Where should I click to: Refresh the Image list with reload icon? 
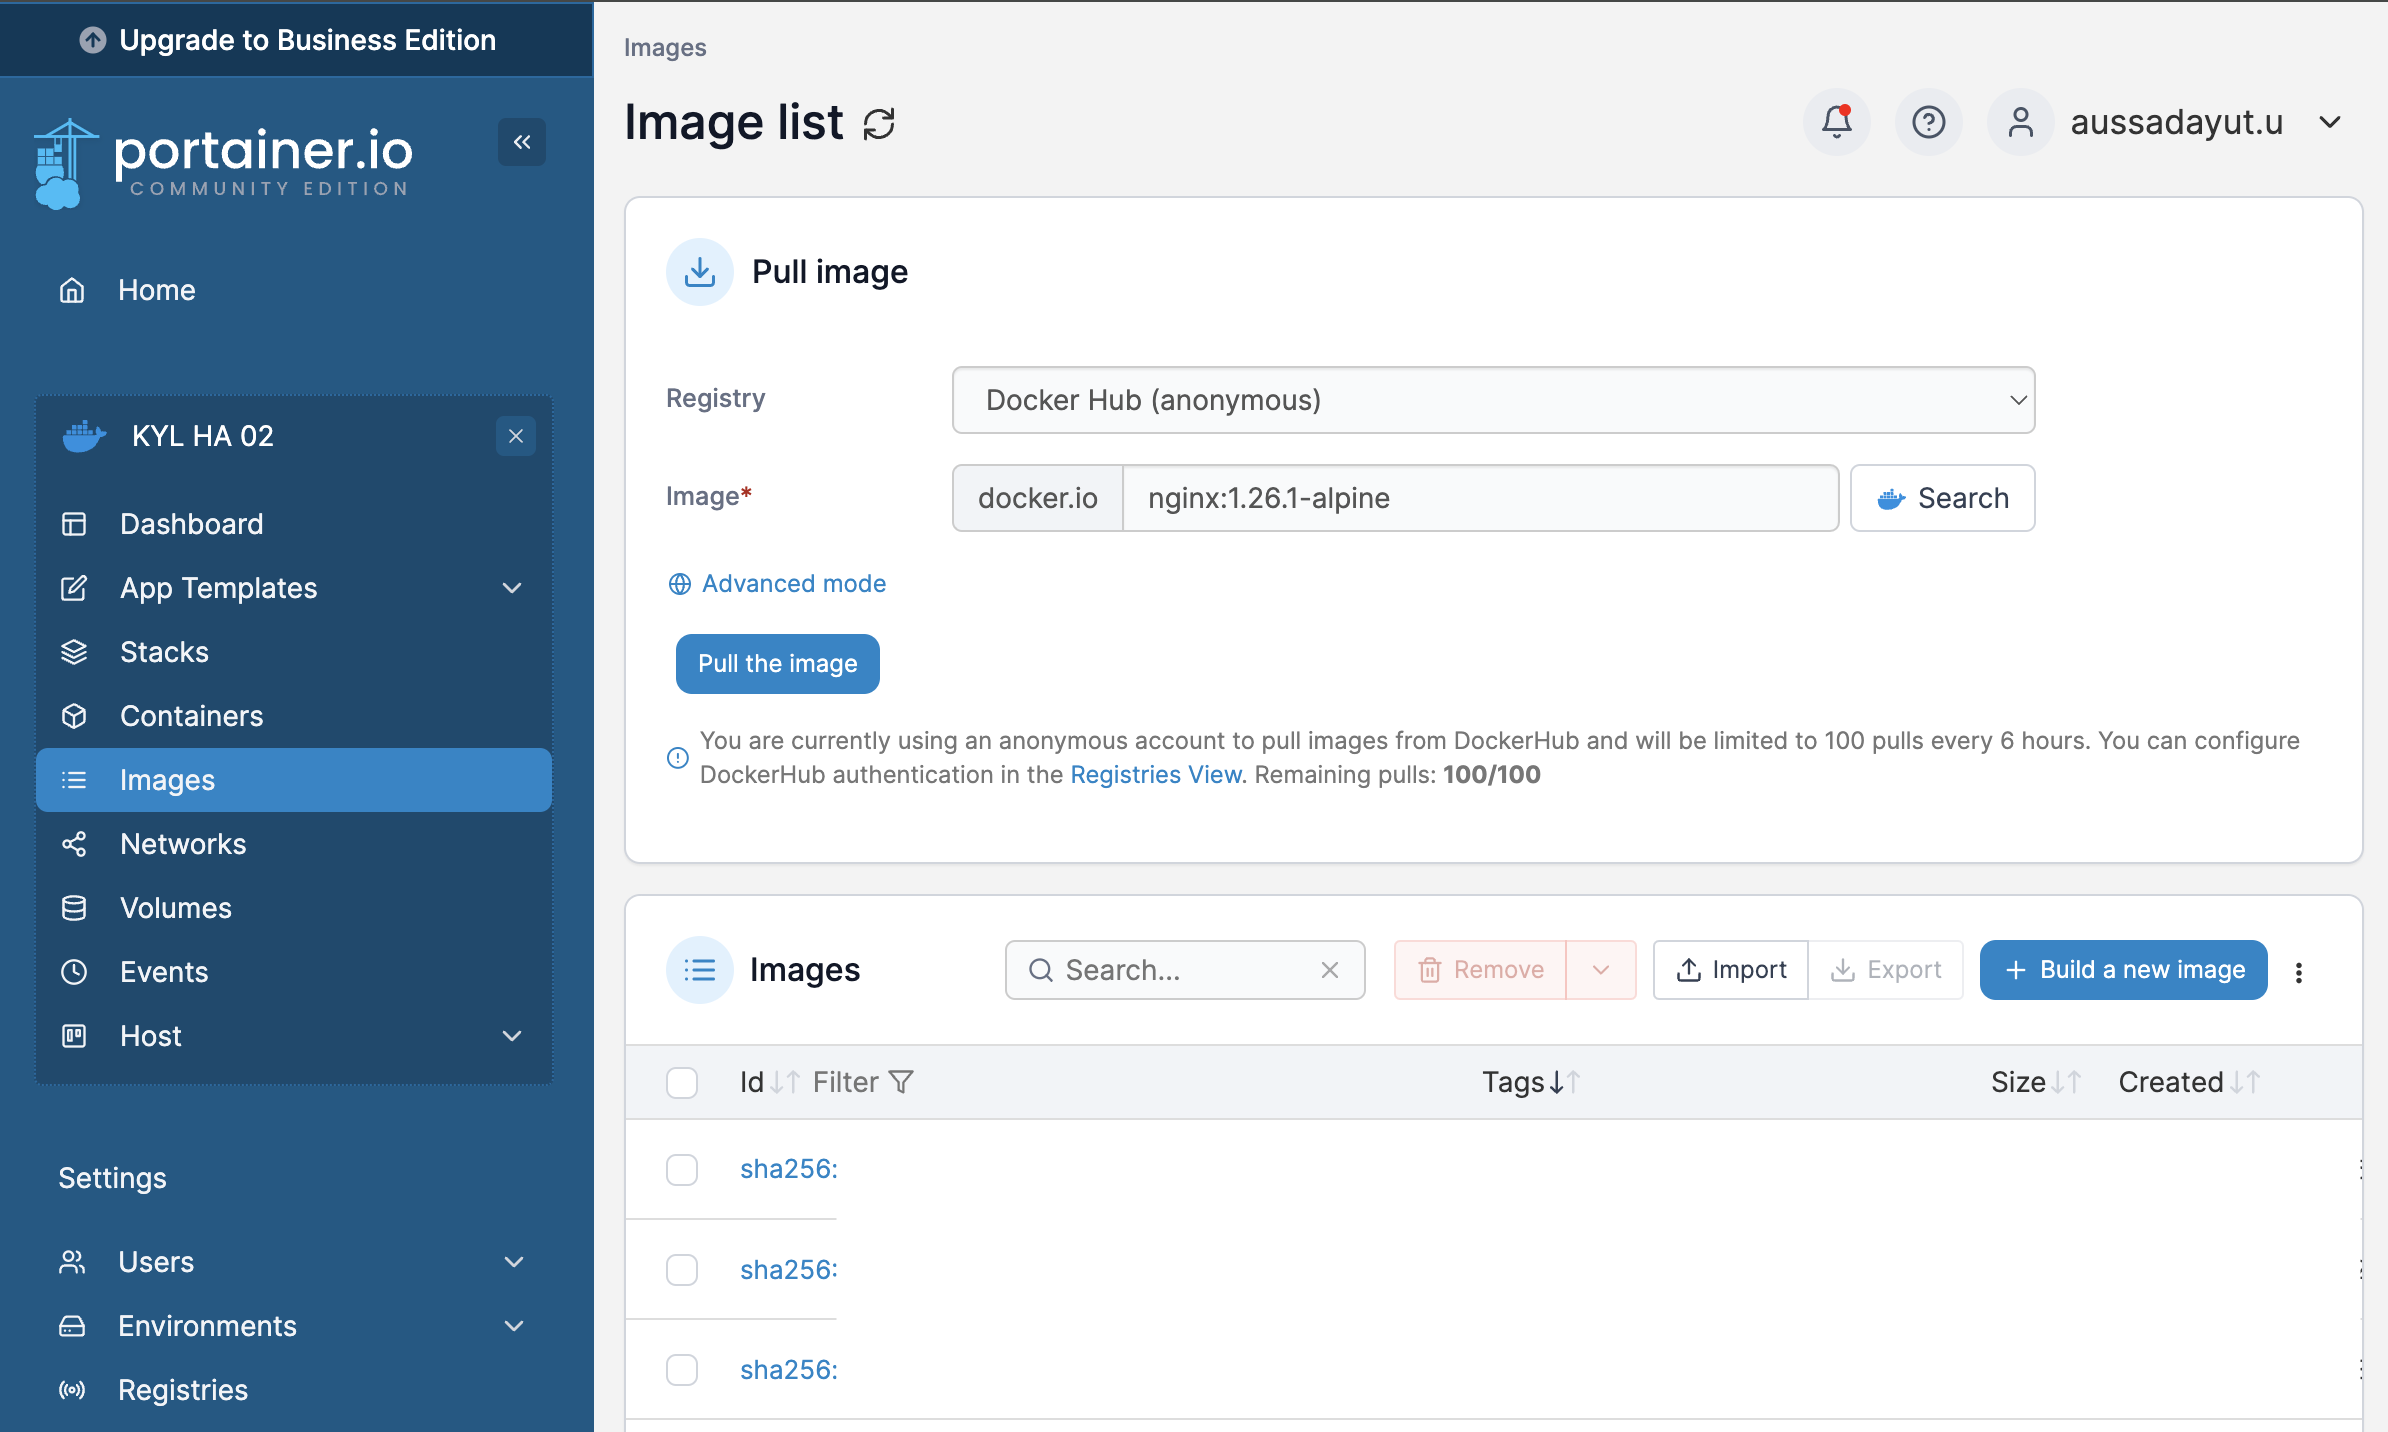(x=879, y=124)
